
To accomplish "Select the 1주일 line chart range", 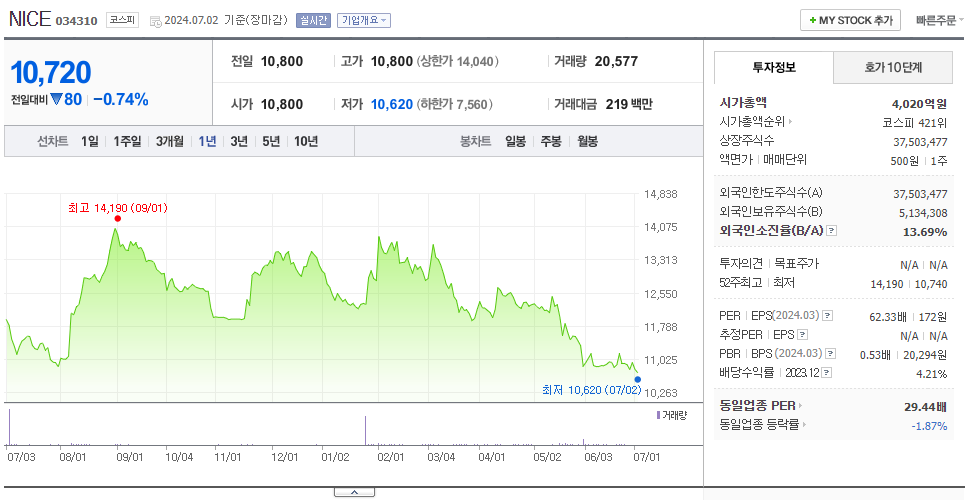I will point(127,141).
